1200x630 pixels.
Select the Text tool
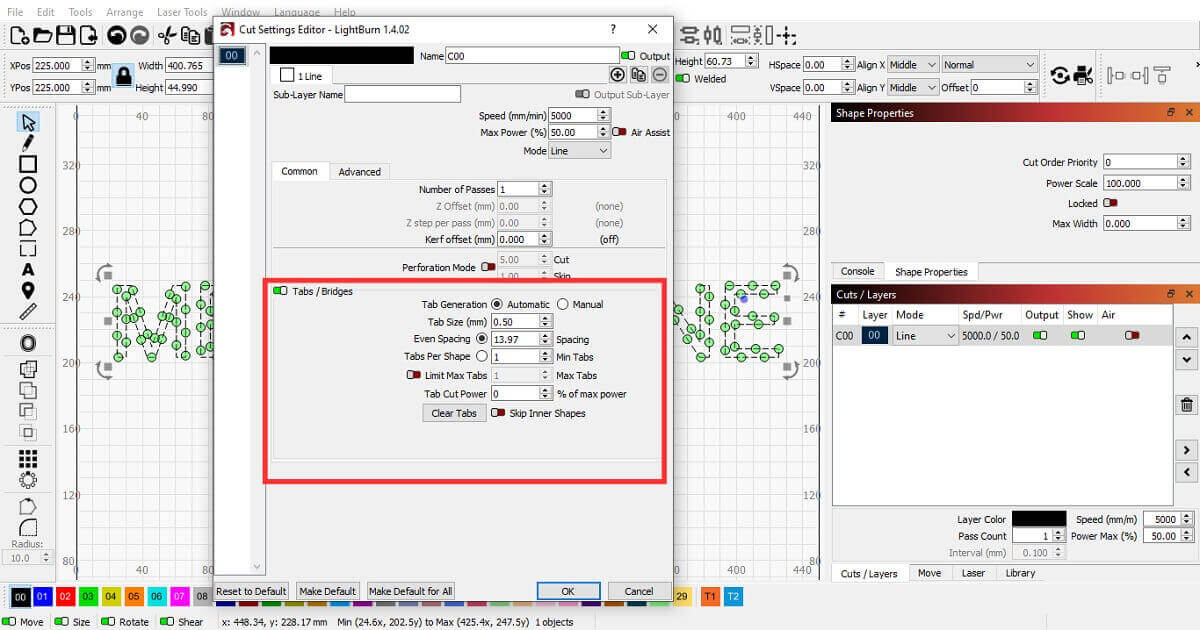pos(28,270)
